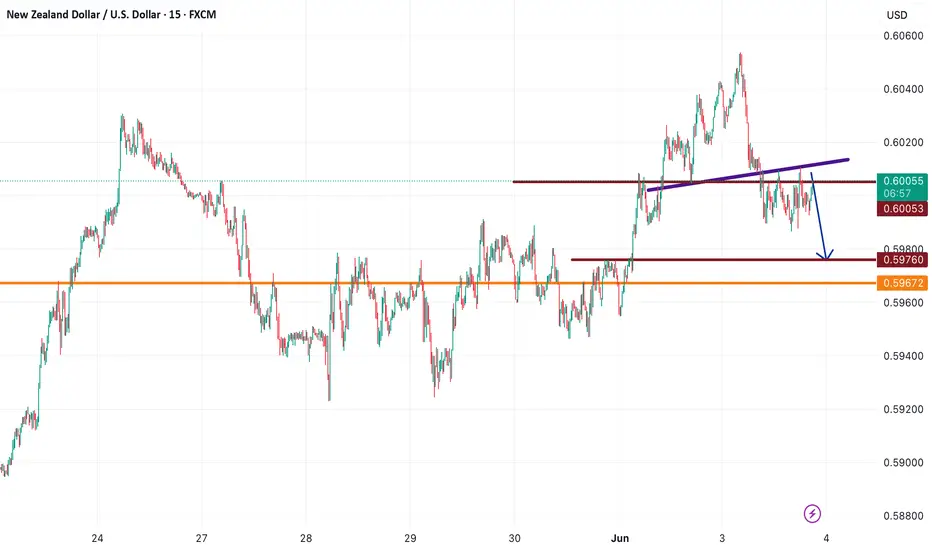Click the Jun date label on time axis
The width and height of the screenshot is (932, 550).
point(620,538)
